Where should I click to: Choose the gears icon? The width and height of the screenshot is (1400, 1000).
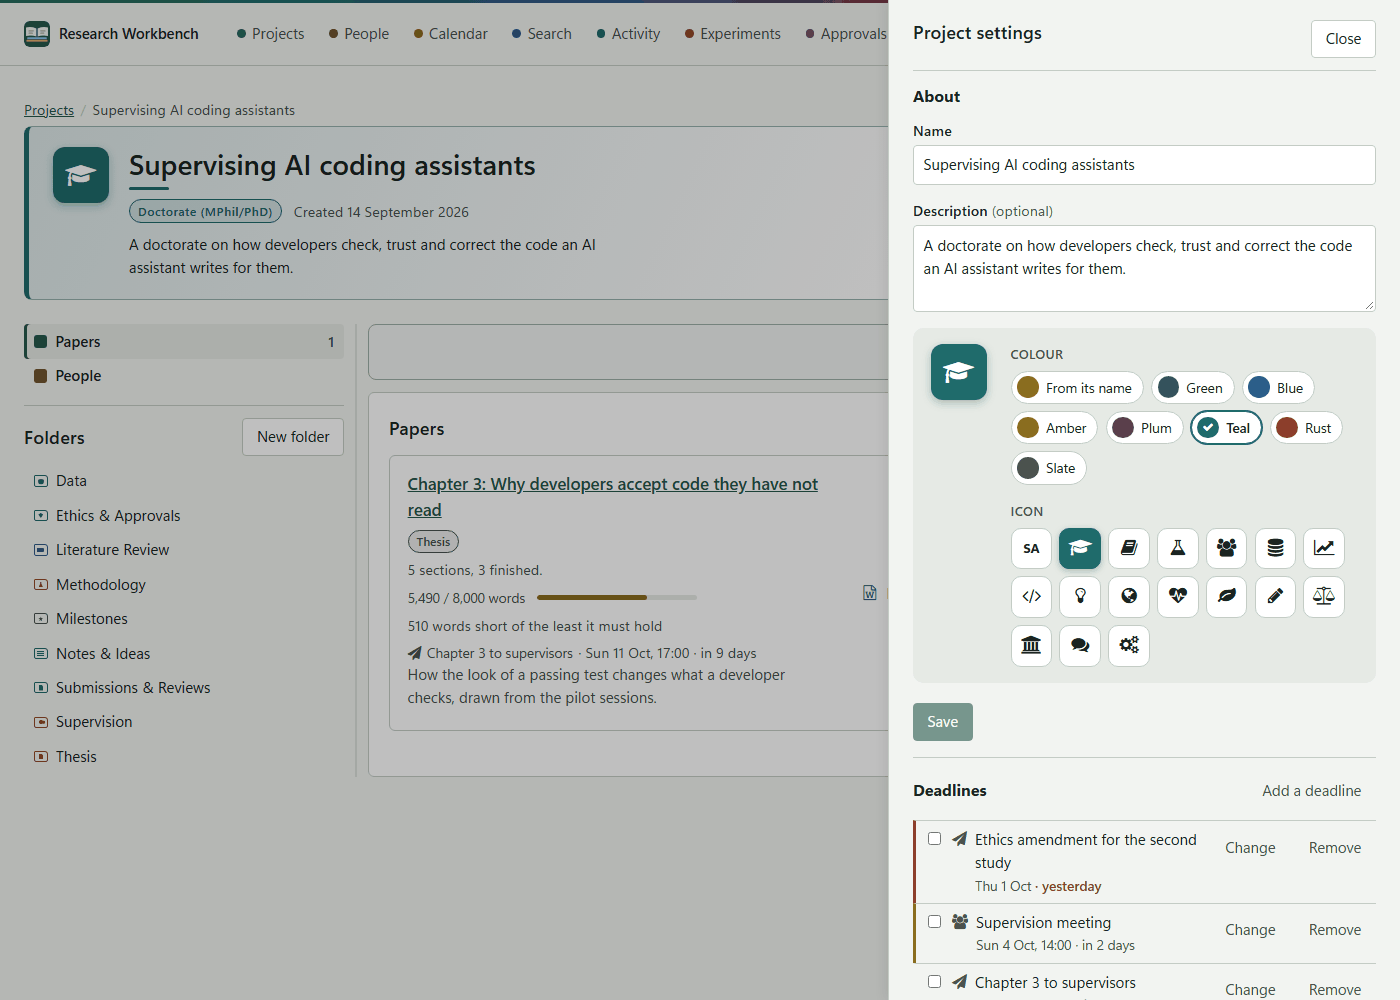click(1129, 646)
